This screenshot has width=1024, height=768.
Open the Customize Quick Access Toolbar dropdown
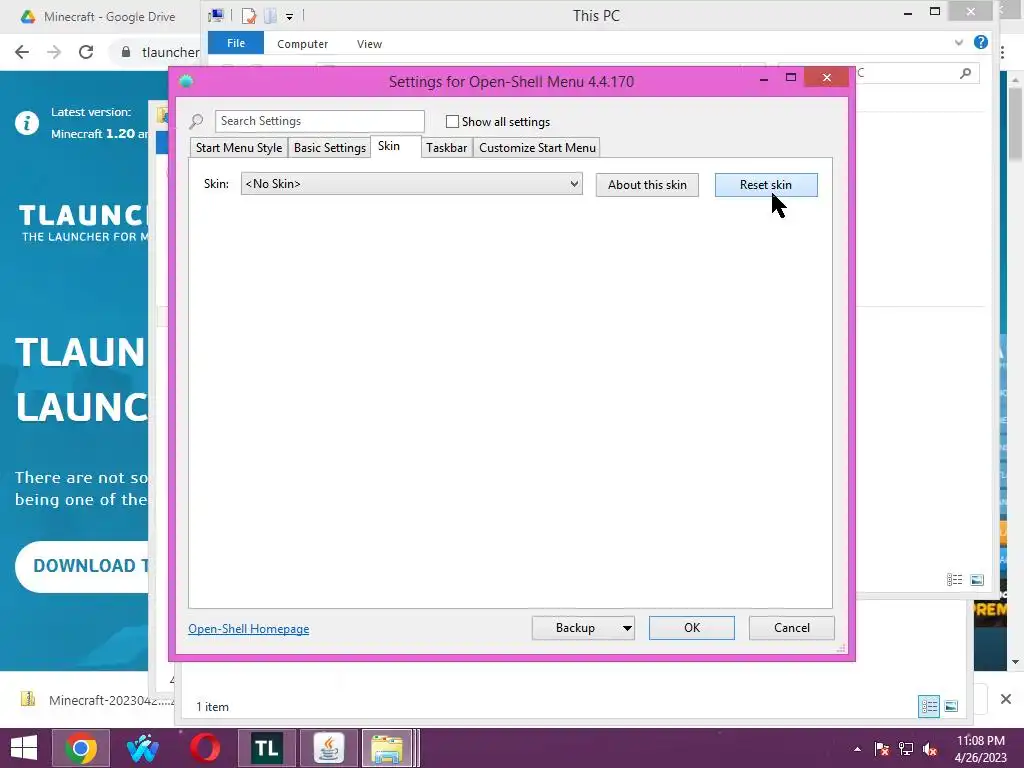coord(289,16)
